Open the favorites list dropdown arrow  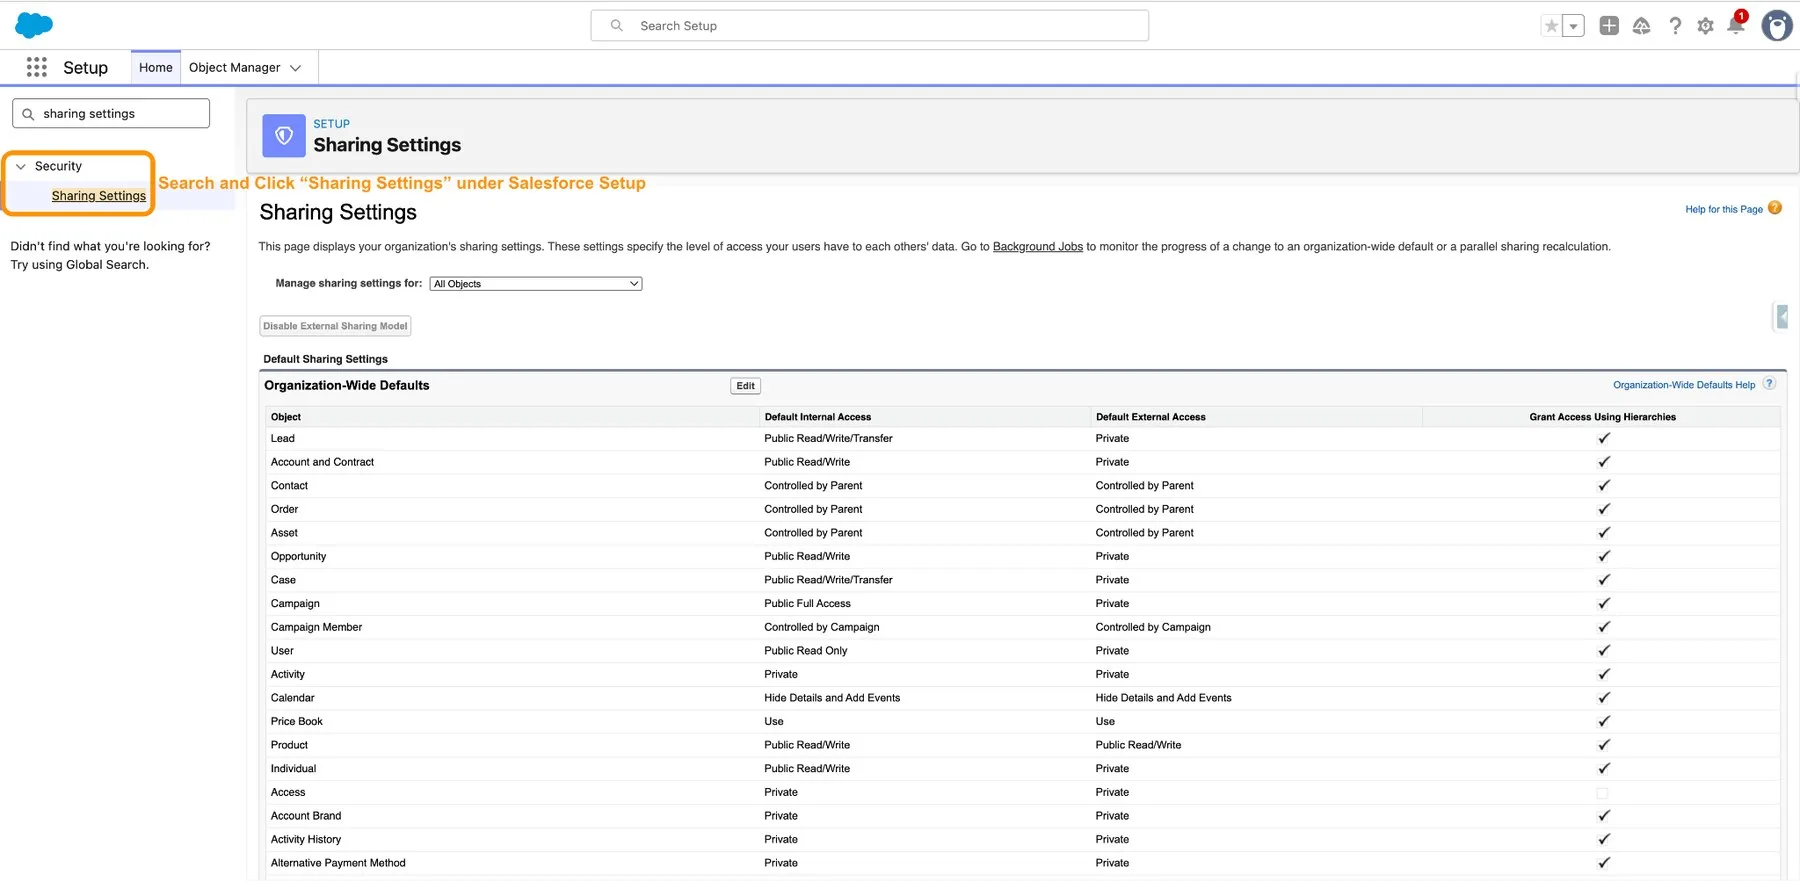pyautogui.click(x=1574, y=26)
